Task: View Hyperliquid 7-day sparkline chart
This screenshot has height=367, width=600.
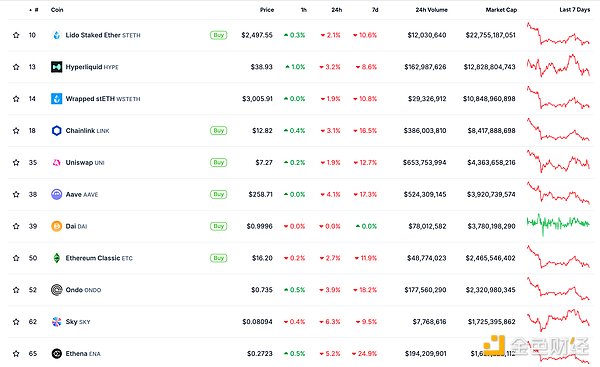Action: coord(558,65)
